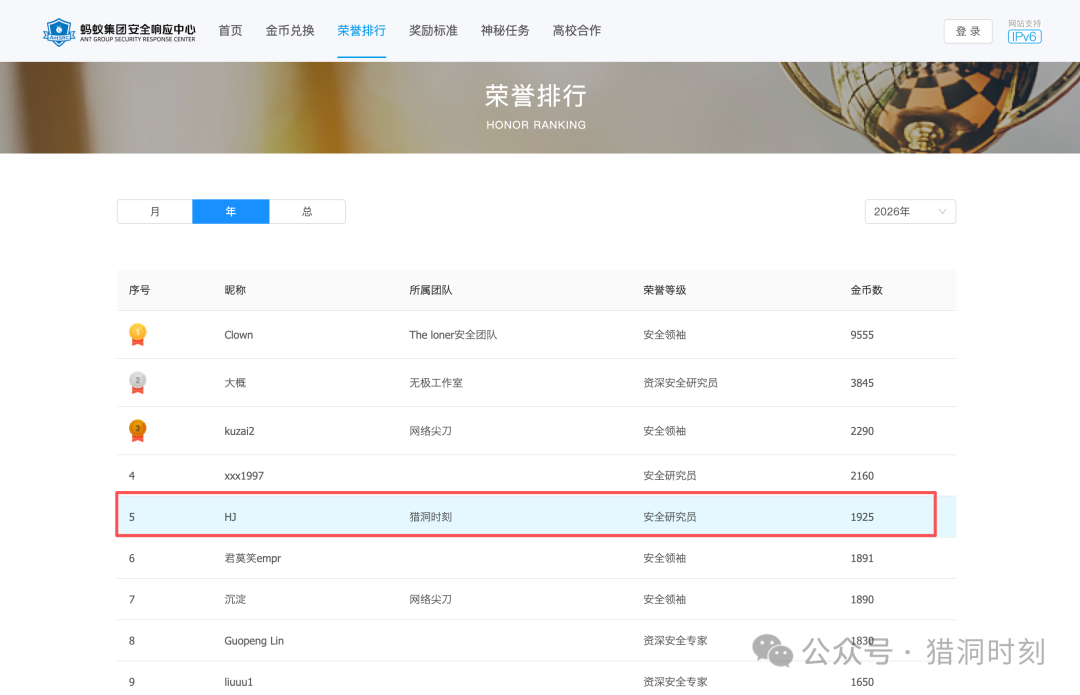1080x695 pixels.
Task: Select the 年 (year) ranking toggle
Action: click(x=231, y=211)
